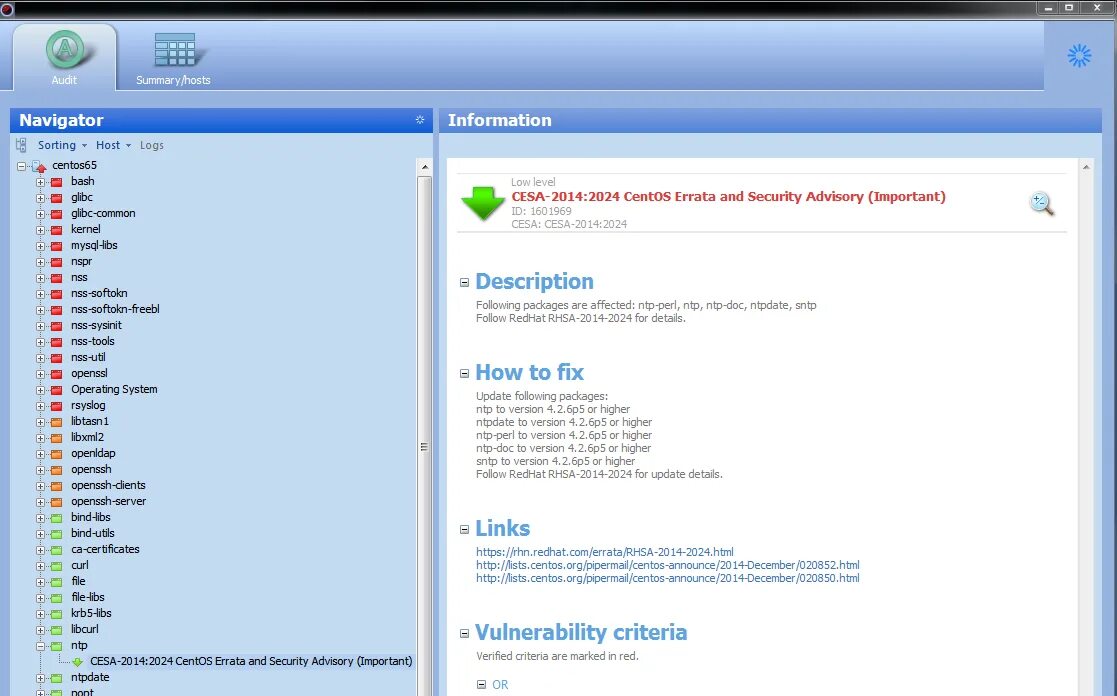The width and height of the screenshot is (1117, 696).
Task: Expand the openssl package node
Action: tap(41, 374)
